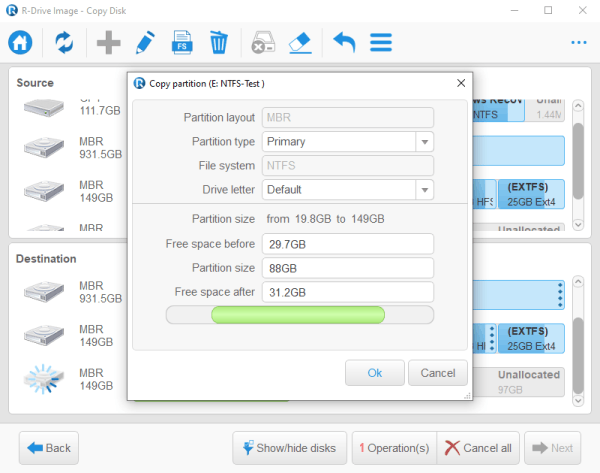
Task: Select source NTFS Recovery partition
Action: (x=498, y=109)
